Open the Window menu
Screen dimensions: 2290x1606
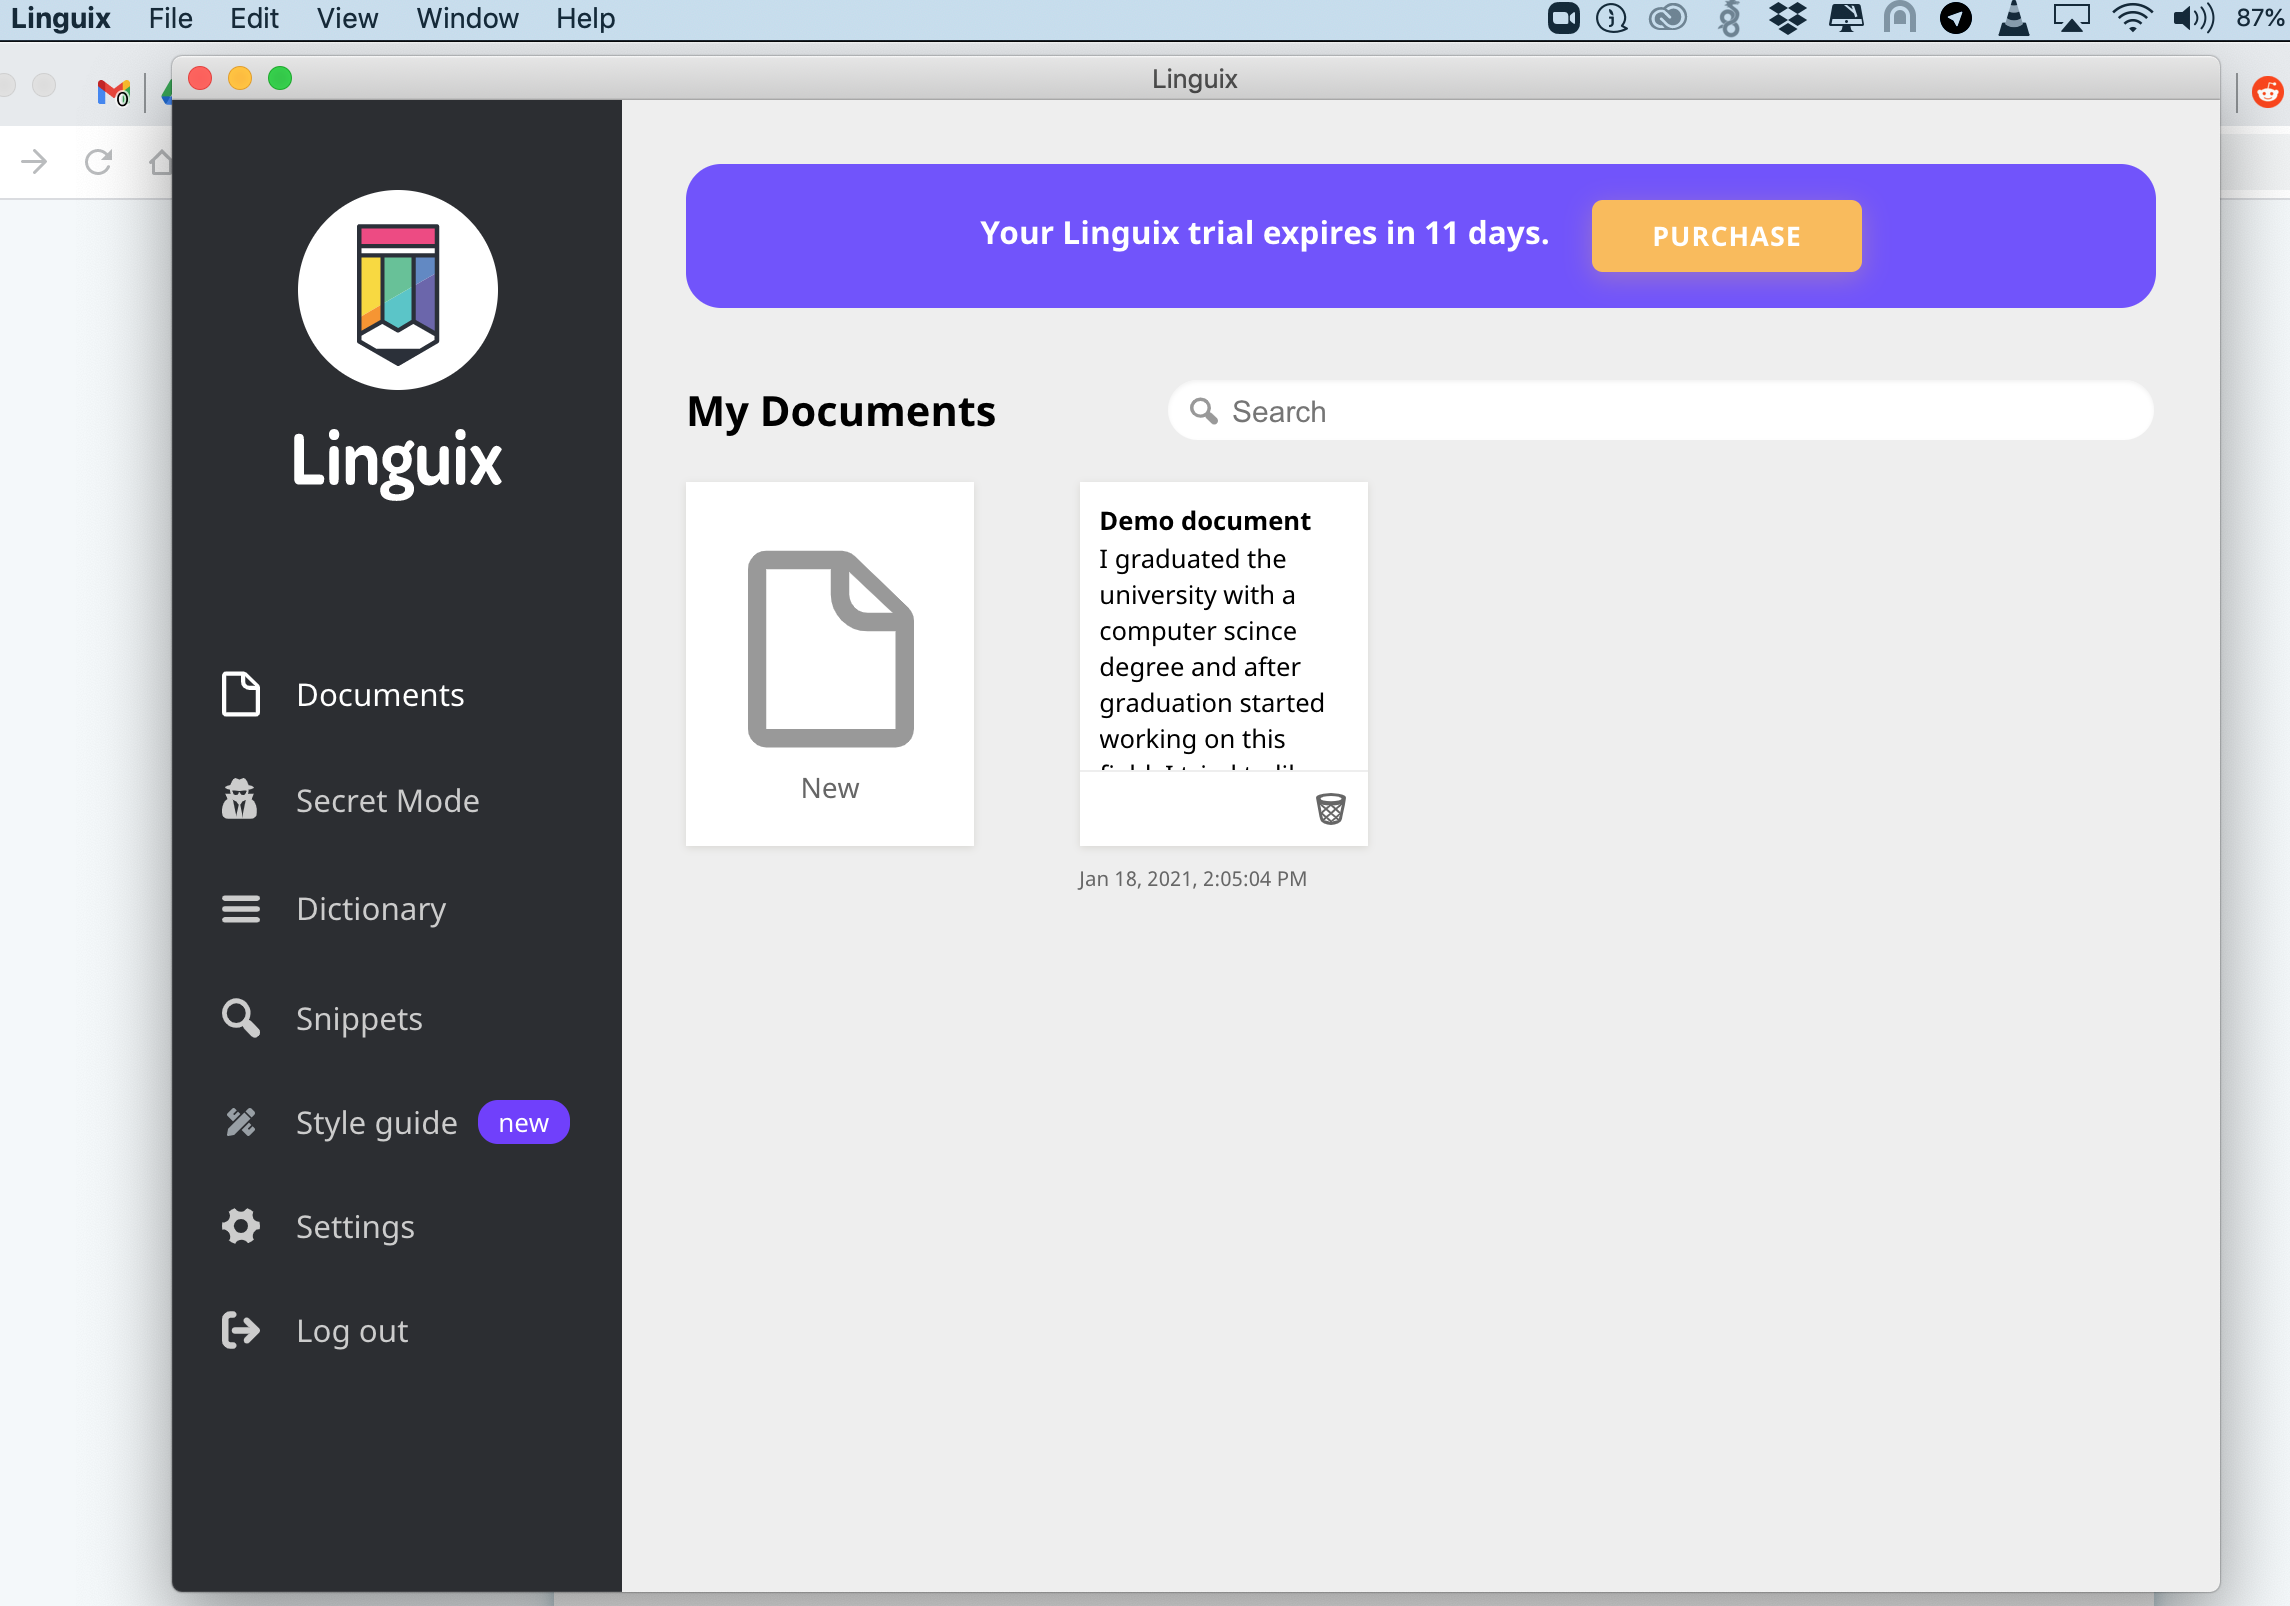coord(467,18)
